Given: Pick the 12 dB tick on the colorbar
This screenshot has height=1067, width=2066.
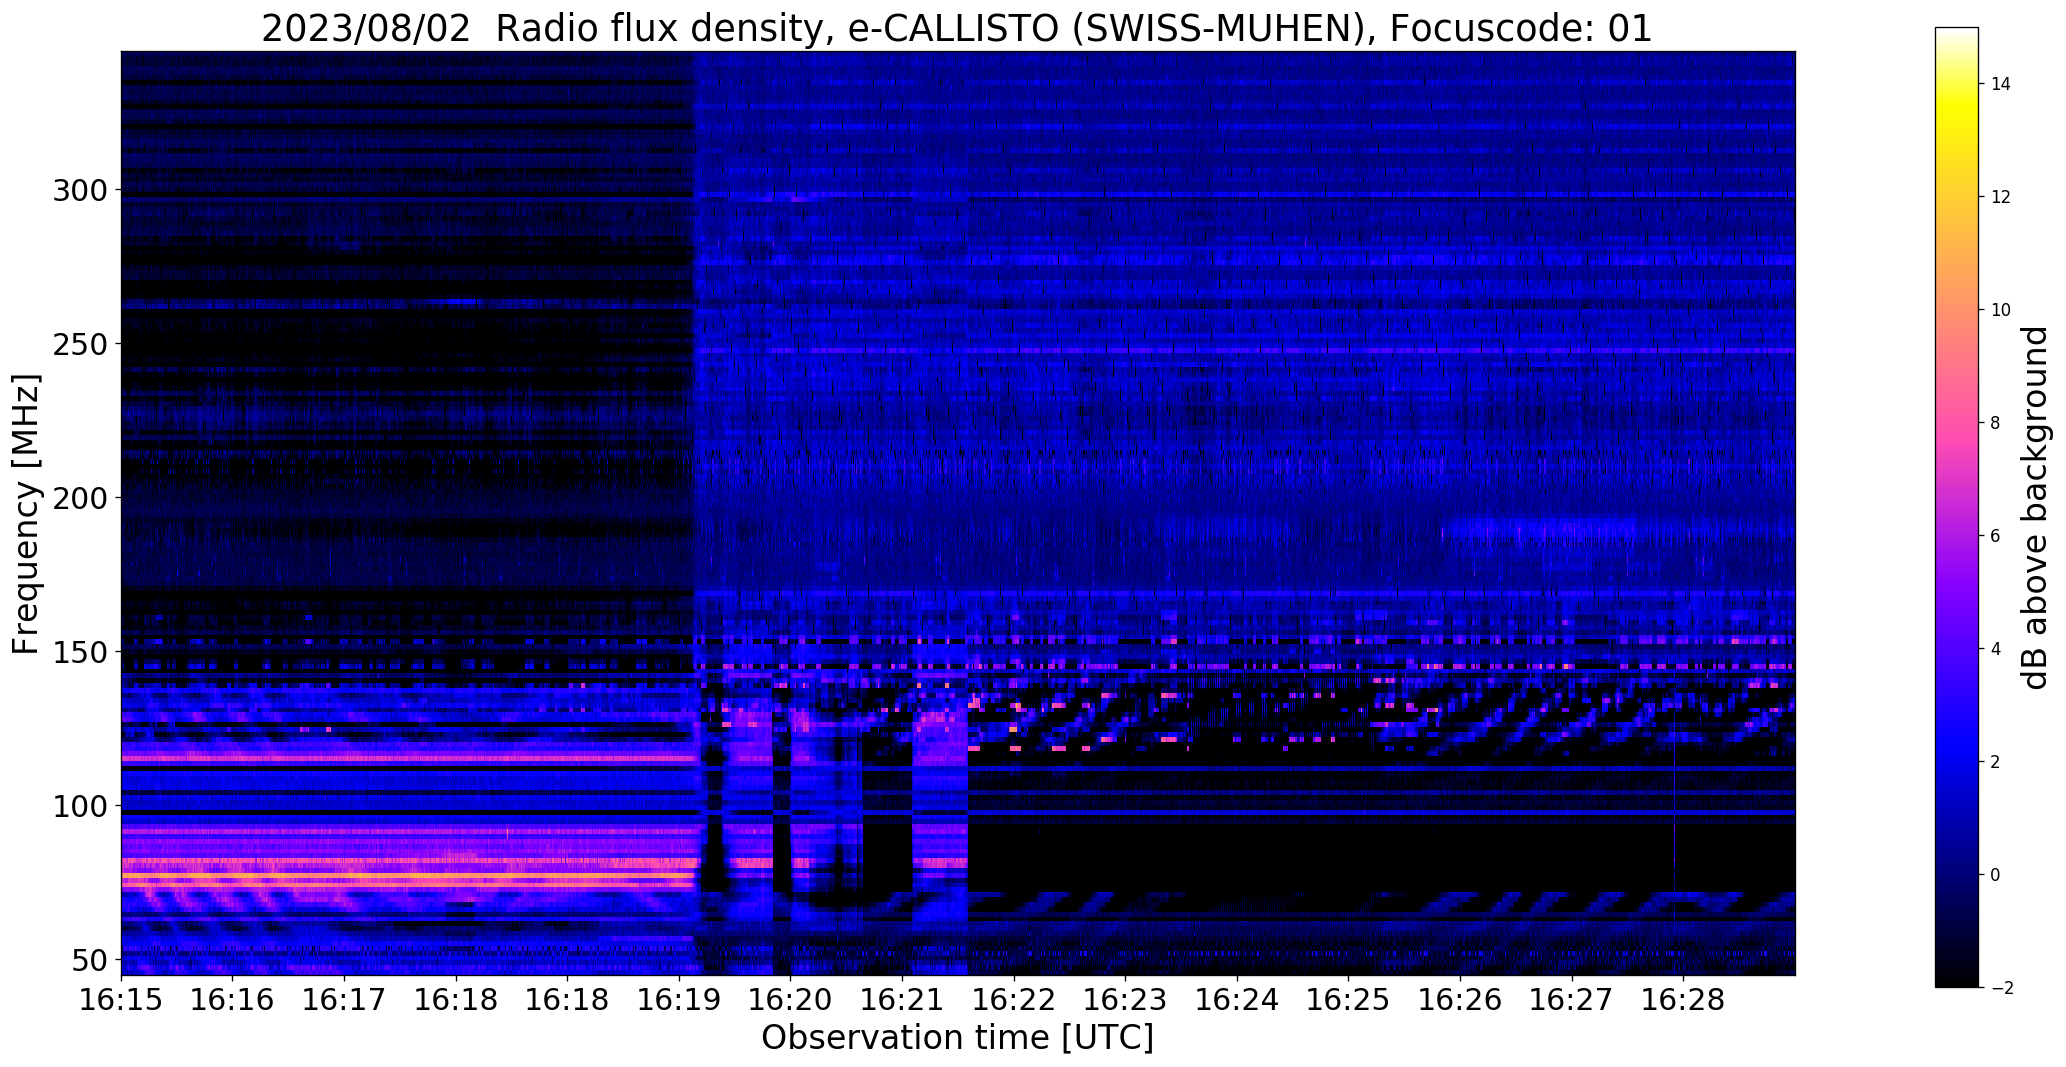Looking at the screenshot, I should coord(2001,197).
